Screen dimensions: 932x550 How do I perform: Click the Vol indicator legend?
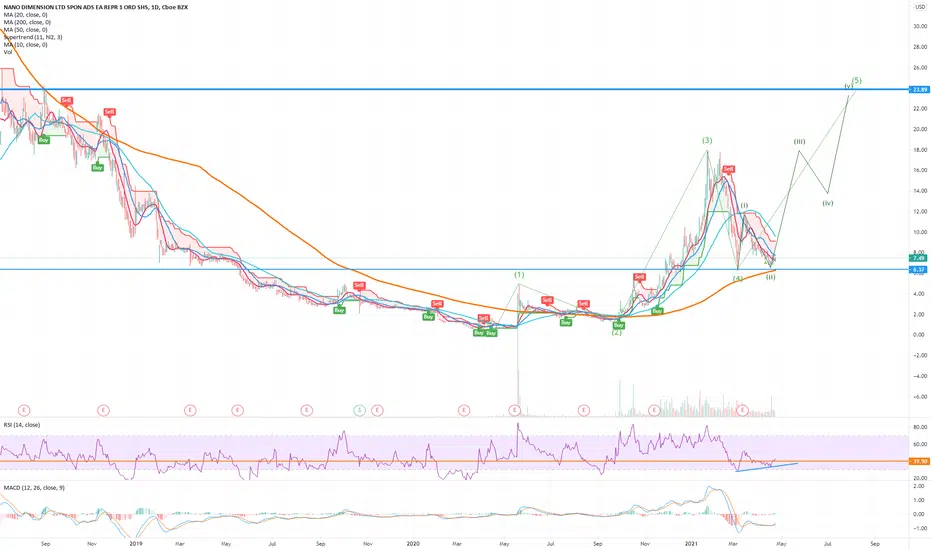coord(8,52)
